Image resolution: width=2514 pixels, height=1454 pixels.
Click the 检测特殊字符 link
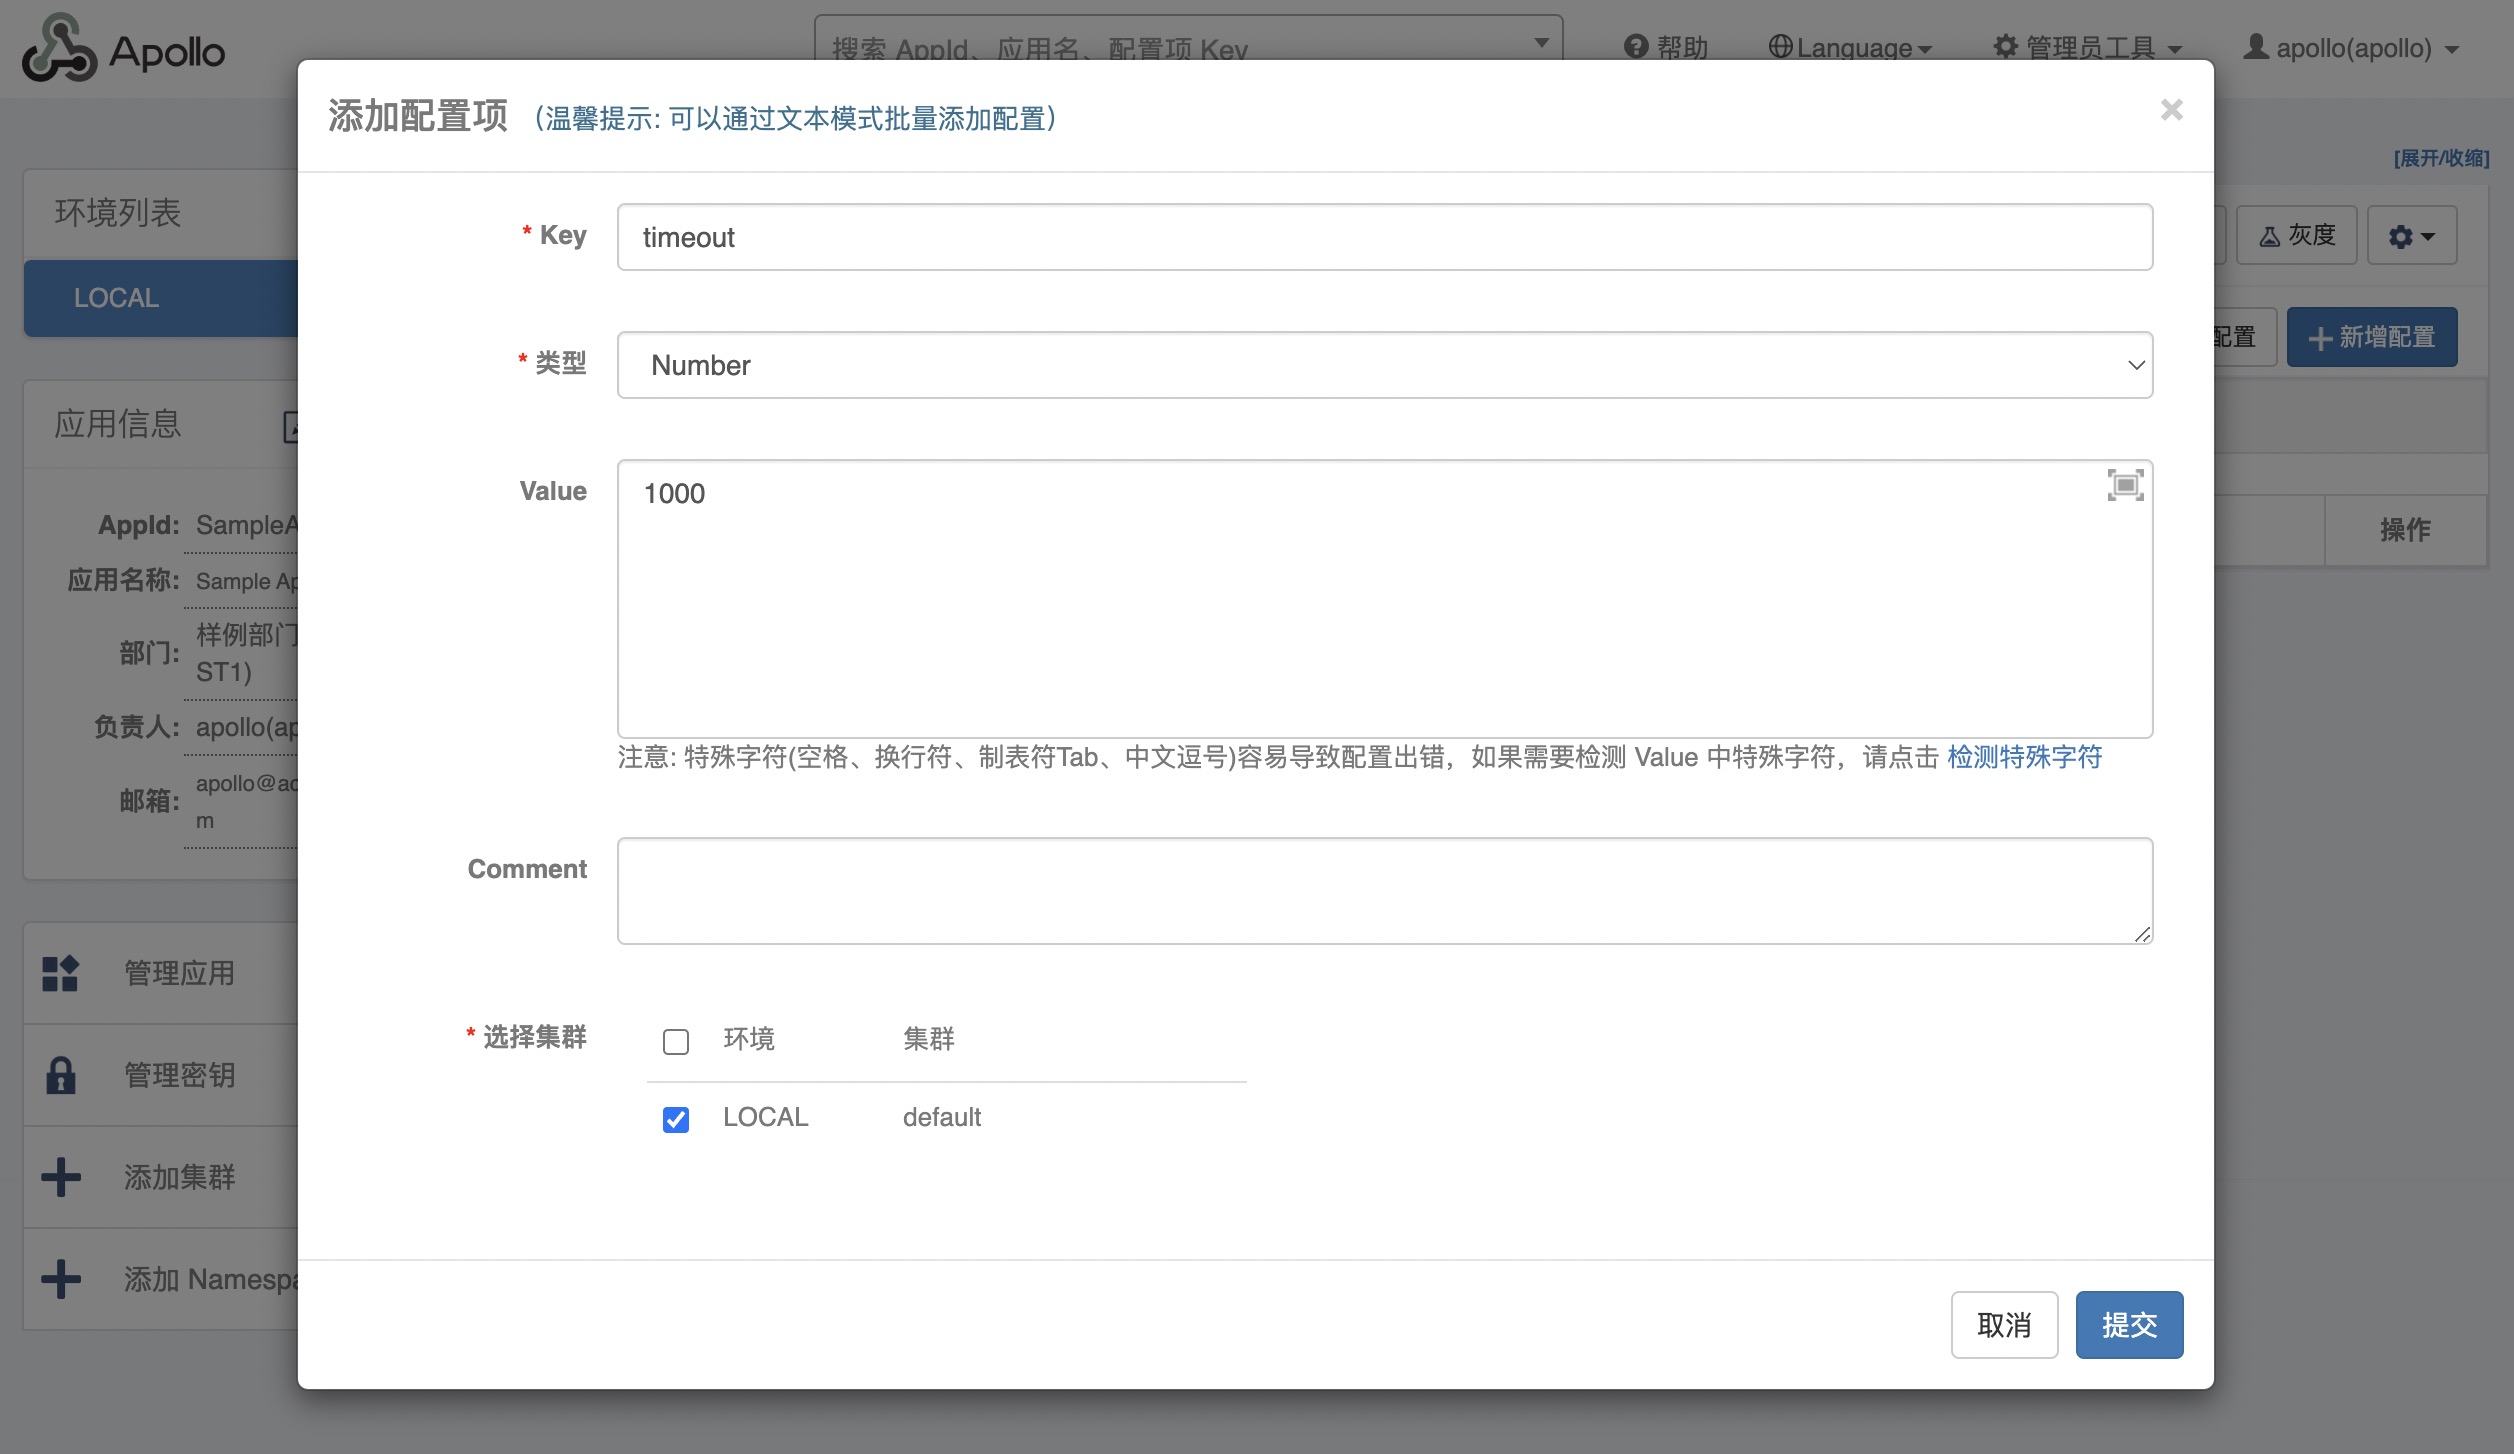(2024, 757)
